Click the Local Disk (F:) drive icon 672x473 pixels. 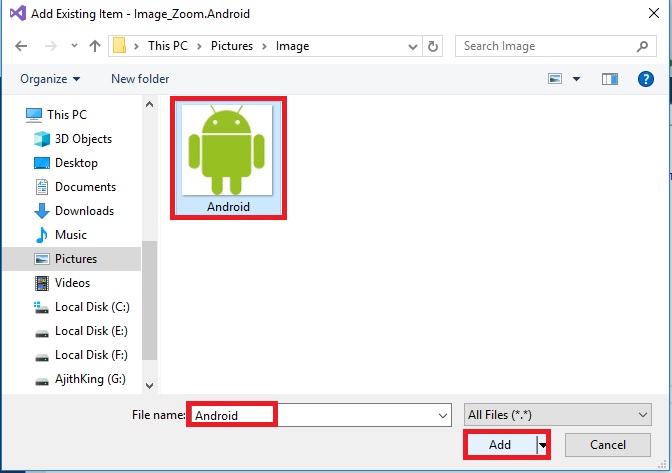(x=42, y=357)
